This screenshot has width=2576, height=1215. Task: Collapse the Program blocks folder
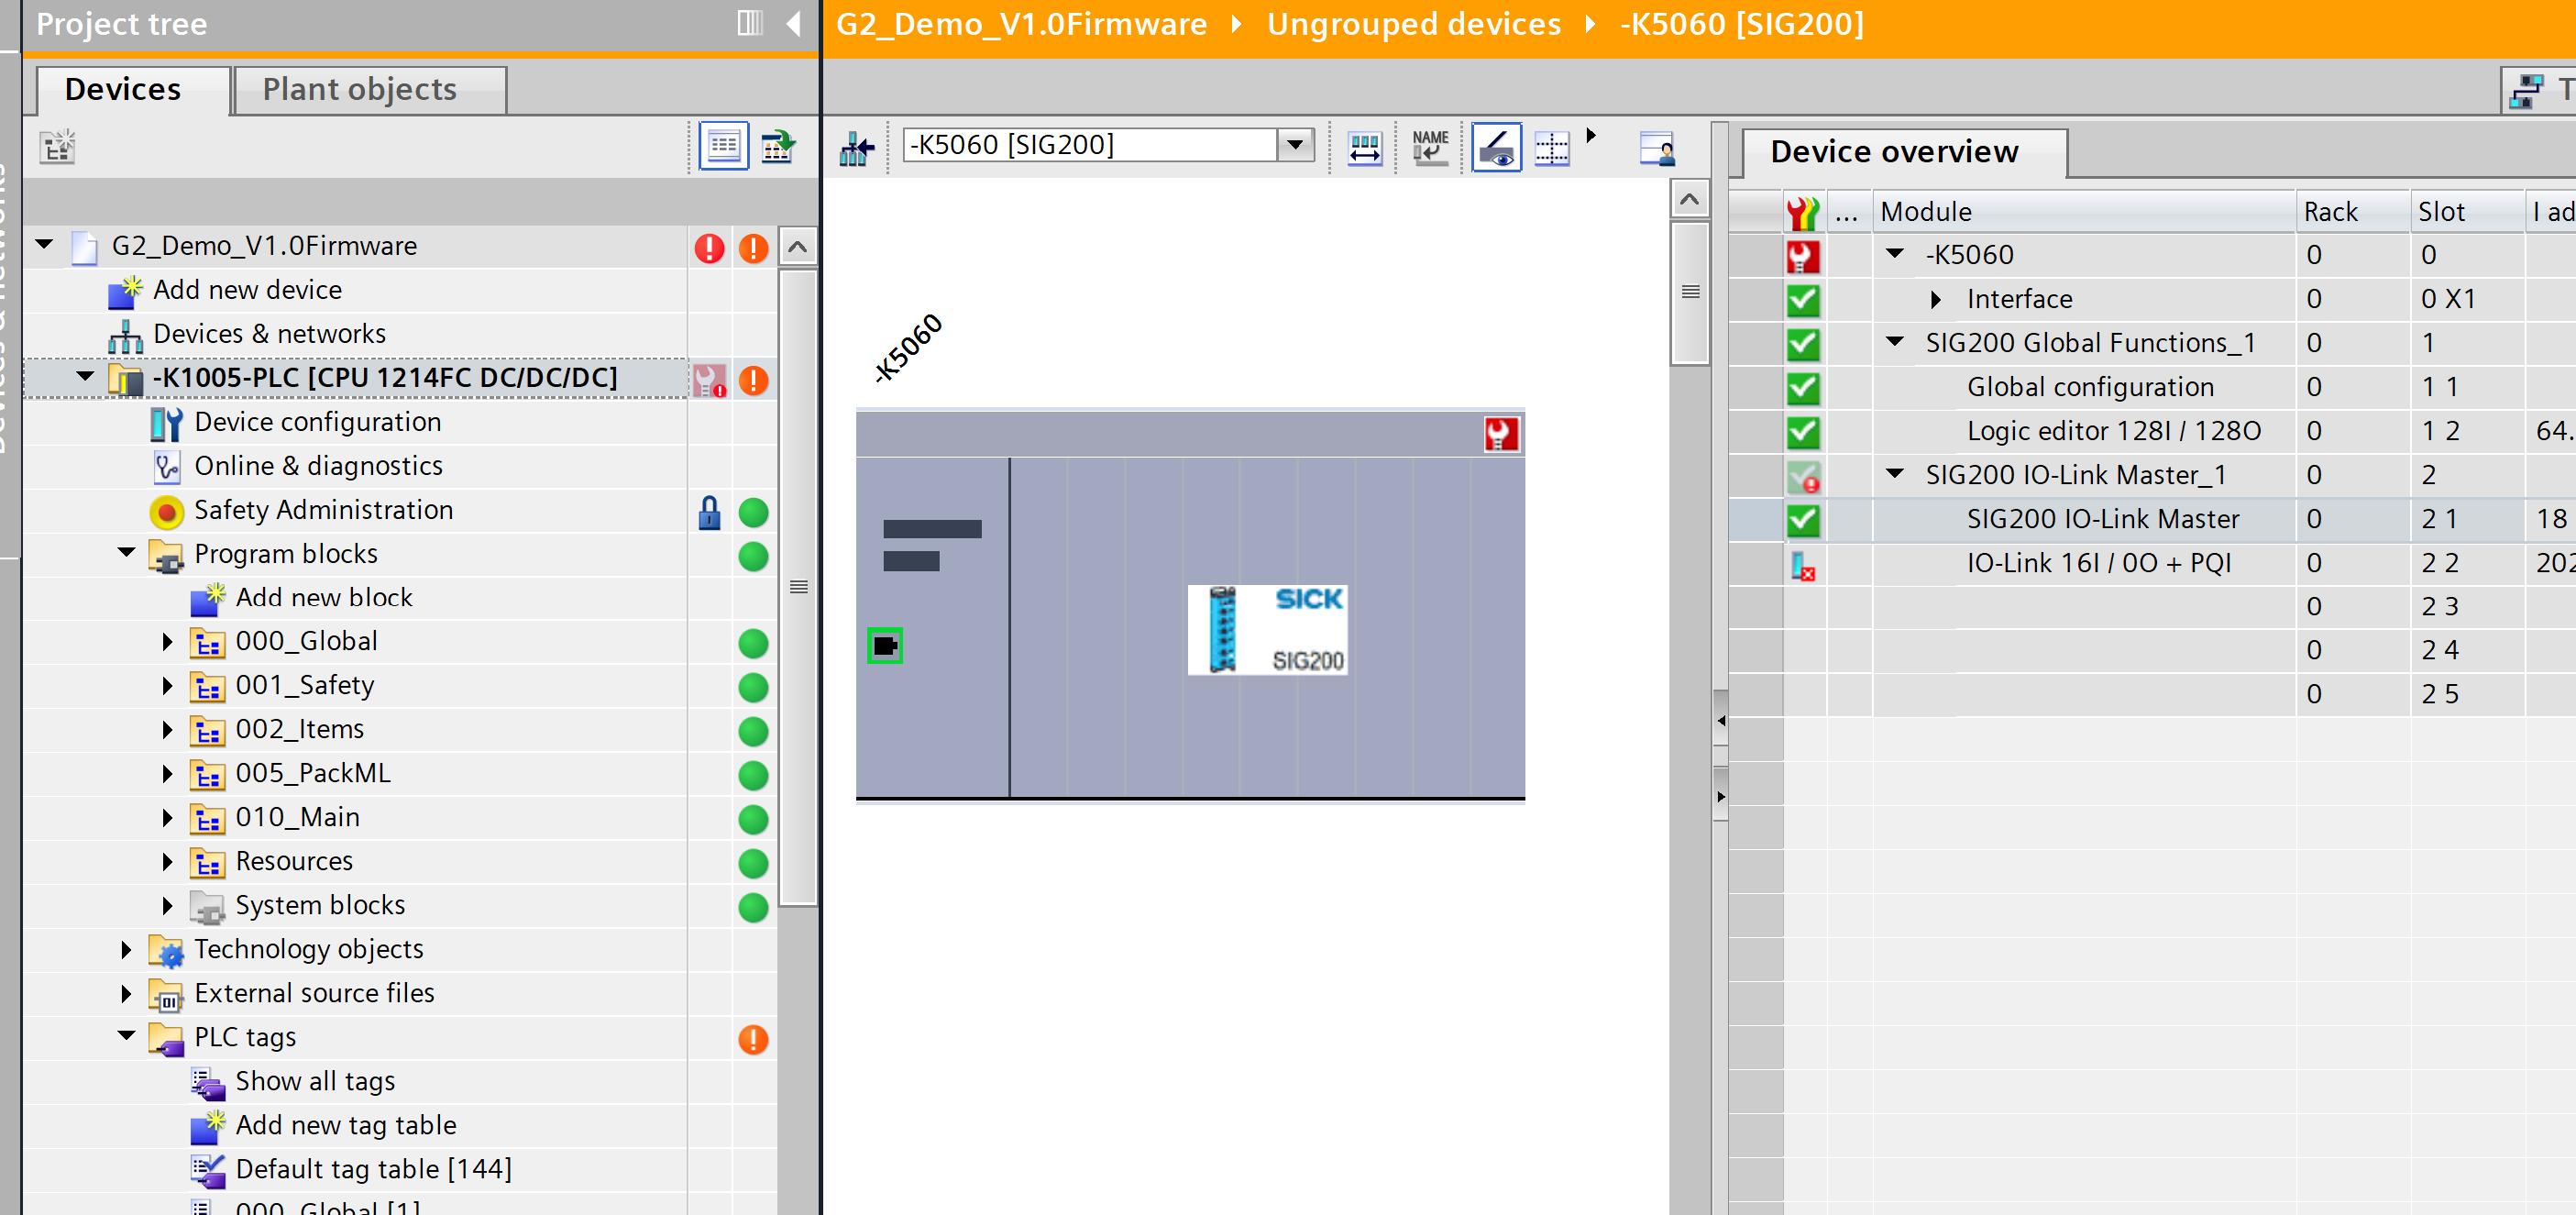pos(127,553)
